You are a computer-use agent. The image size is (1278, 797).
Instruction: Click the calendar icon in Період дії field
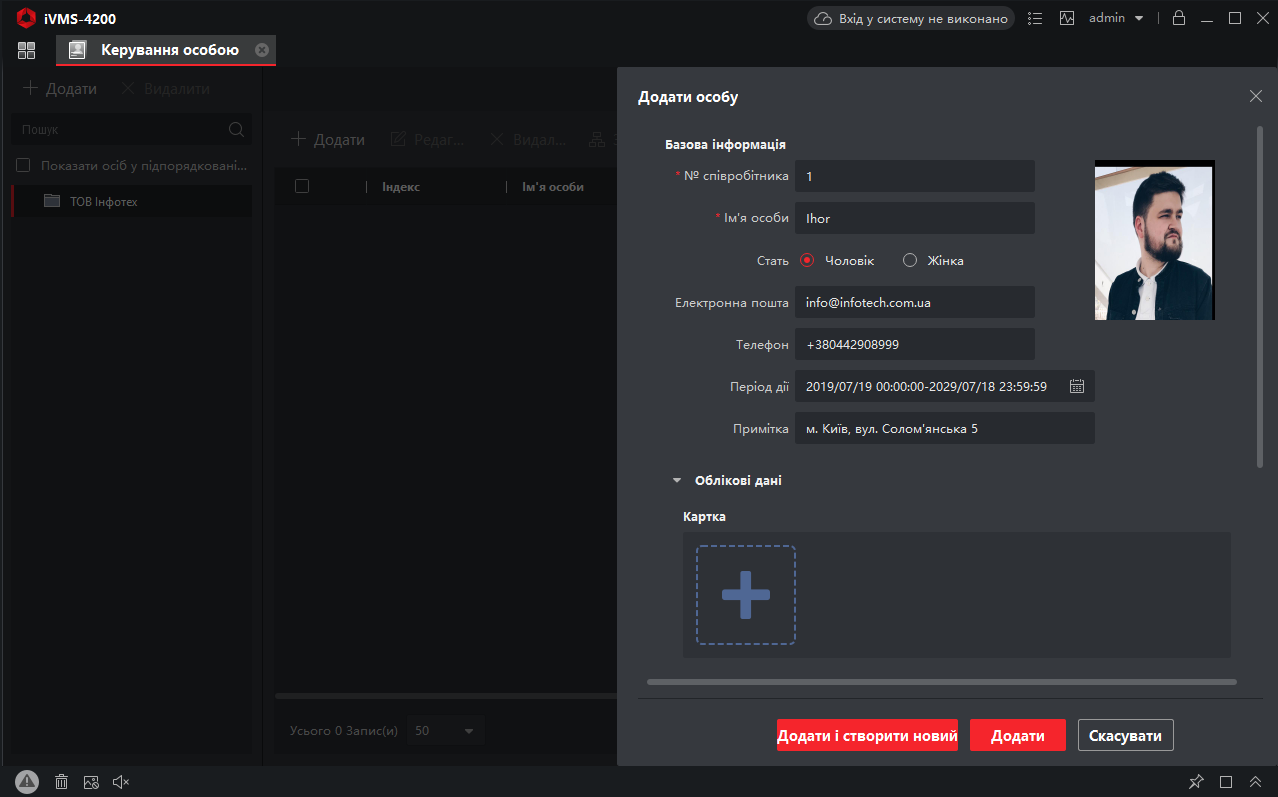point(1076,386)
